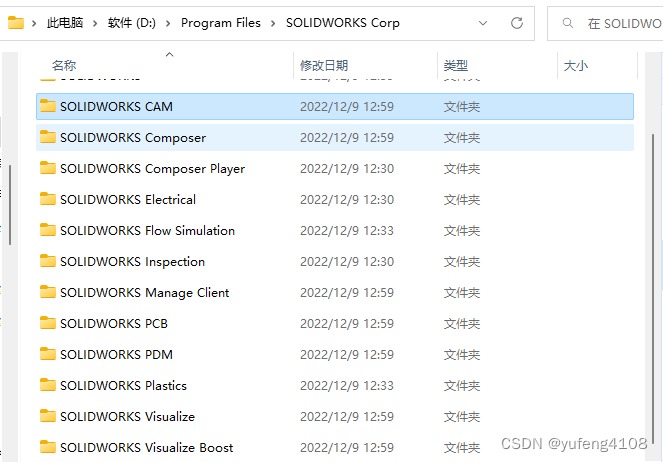The image size is (663, 462).
Task: Select the SOLIDWORKS PCB folder icon
Action: (x=48, y=323)
